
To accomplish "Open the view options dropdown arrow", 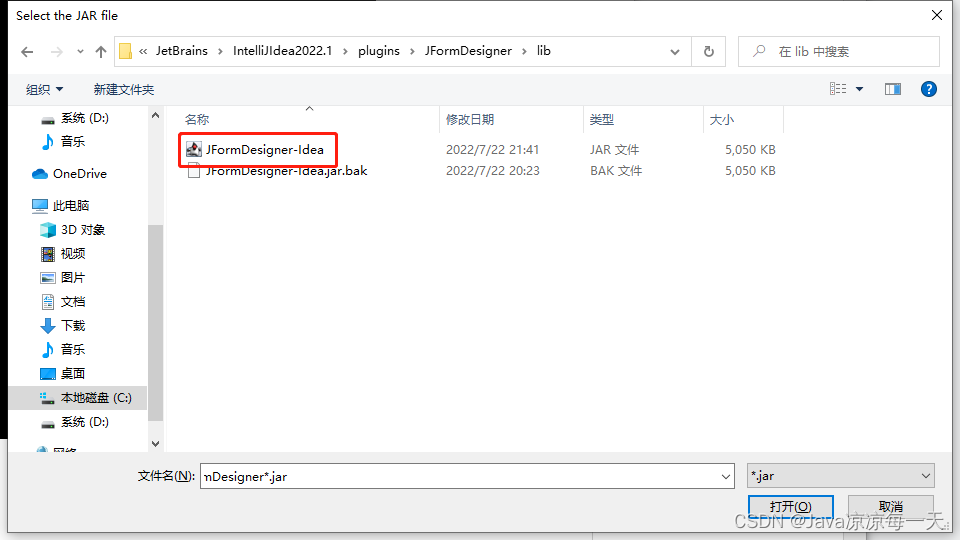I will click(x=860, y=89).
